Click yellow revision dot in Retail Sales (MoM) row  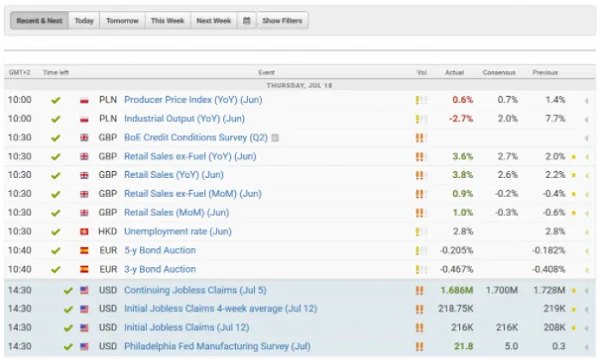tap(574, 213)
